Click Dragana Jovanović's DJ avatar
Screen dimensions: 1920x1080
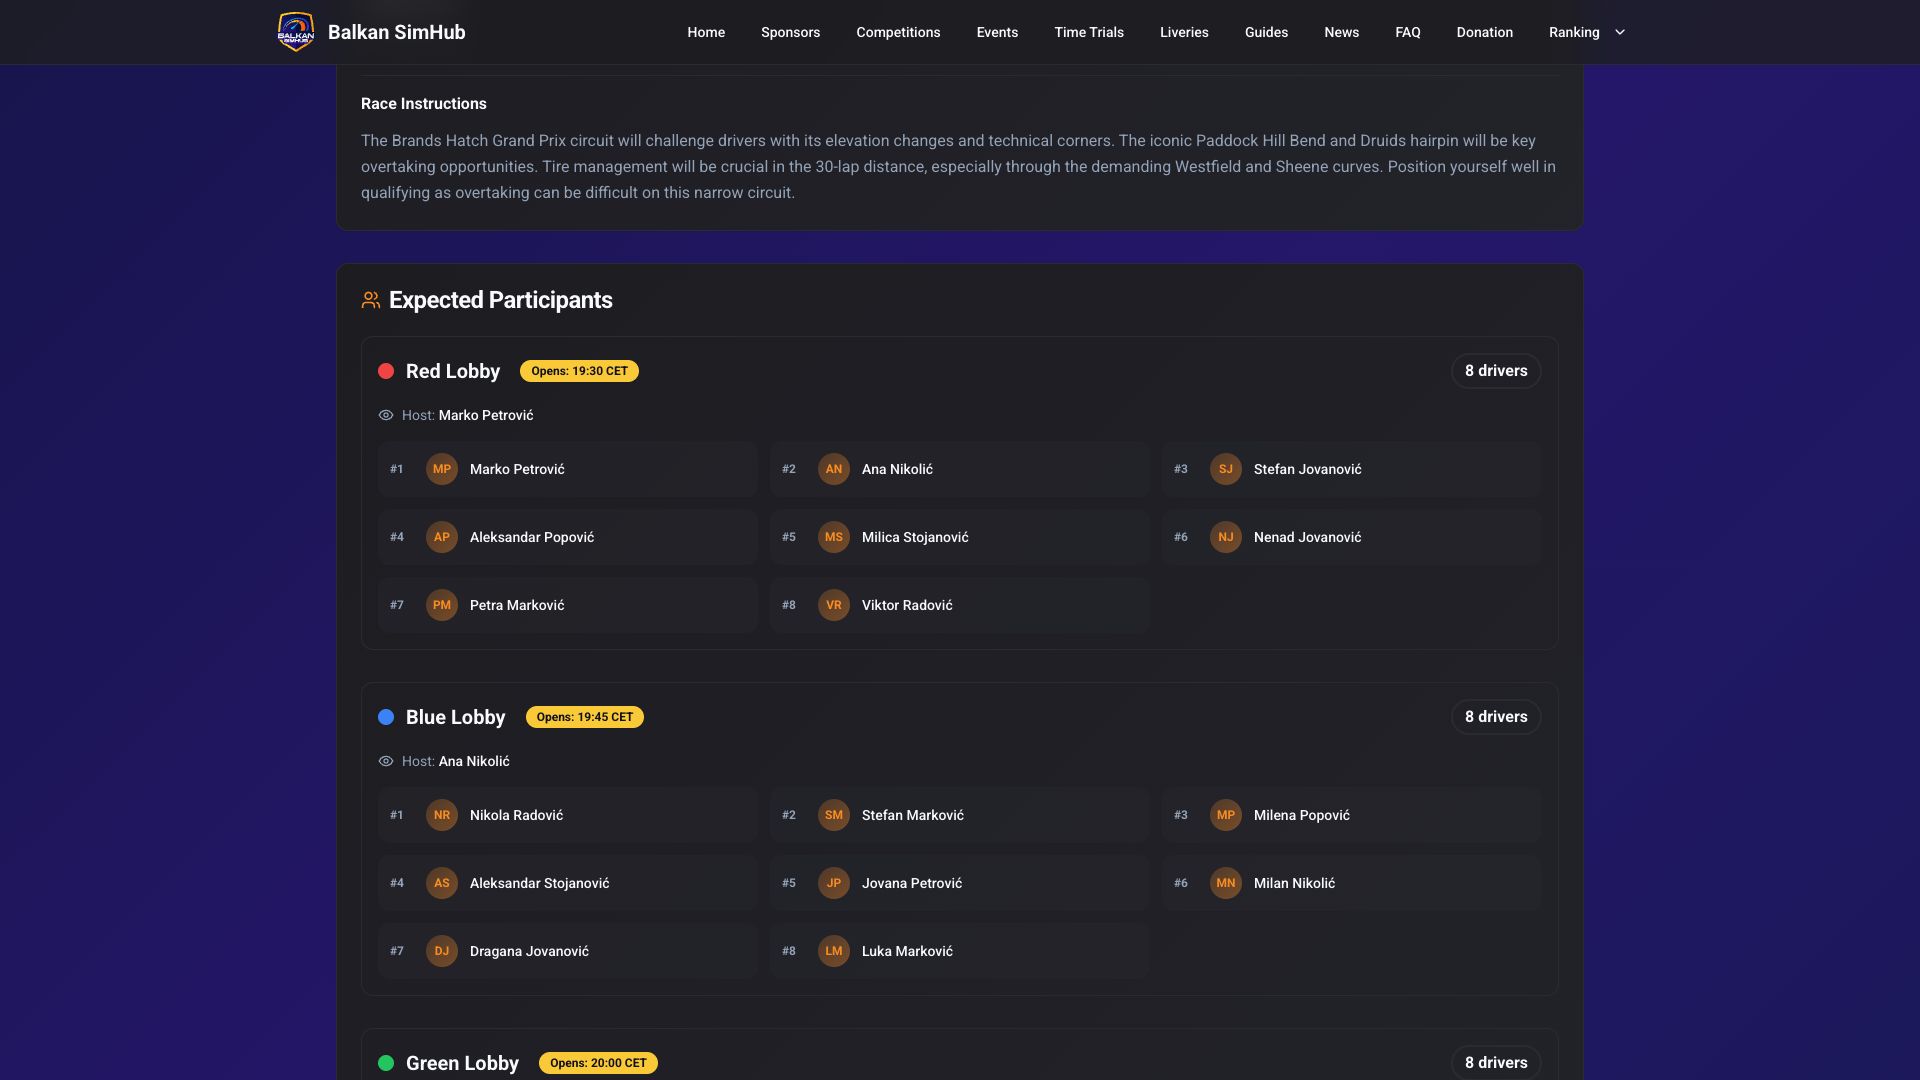pyautogui.click(x=441, y=951)
